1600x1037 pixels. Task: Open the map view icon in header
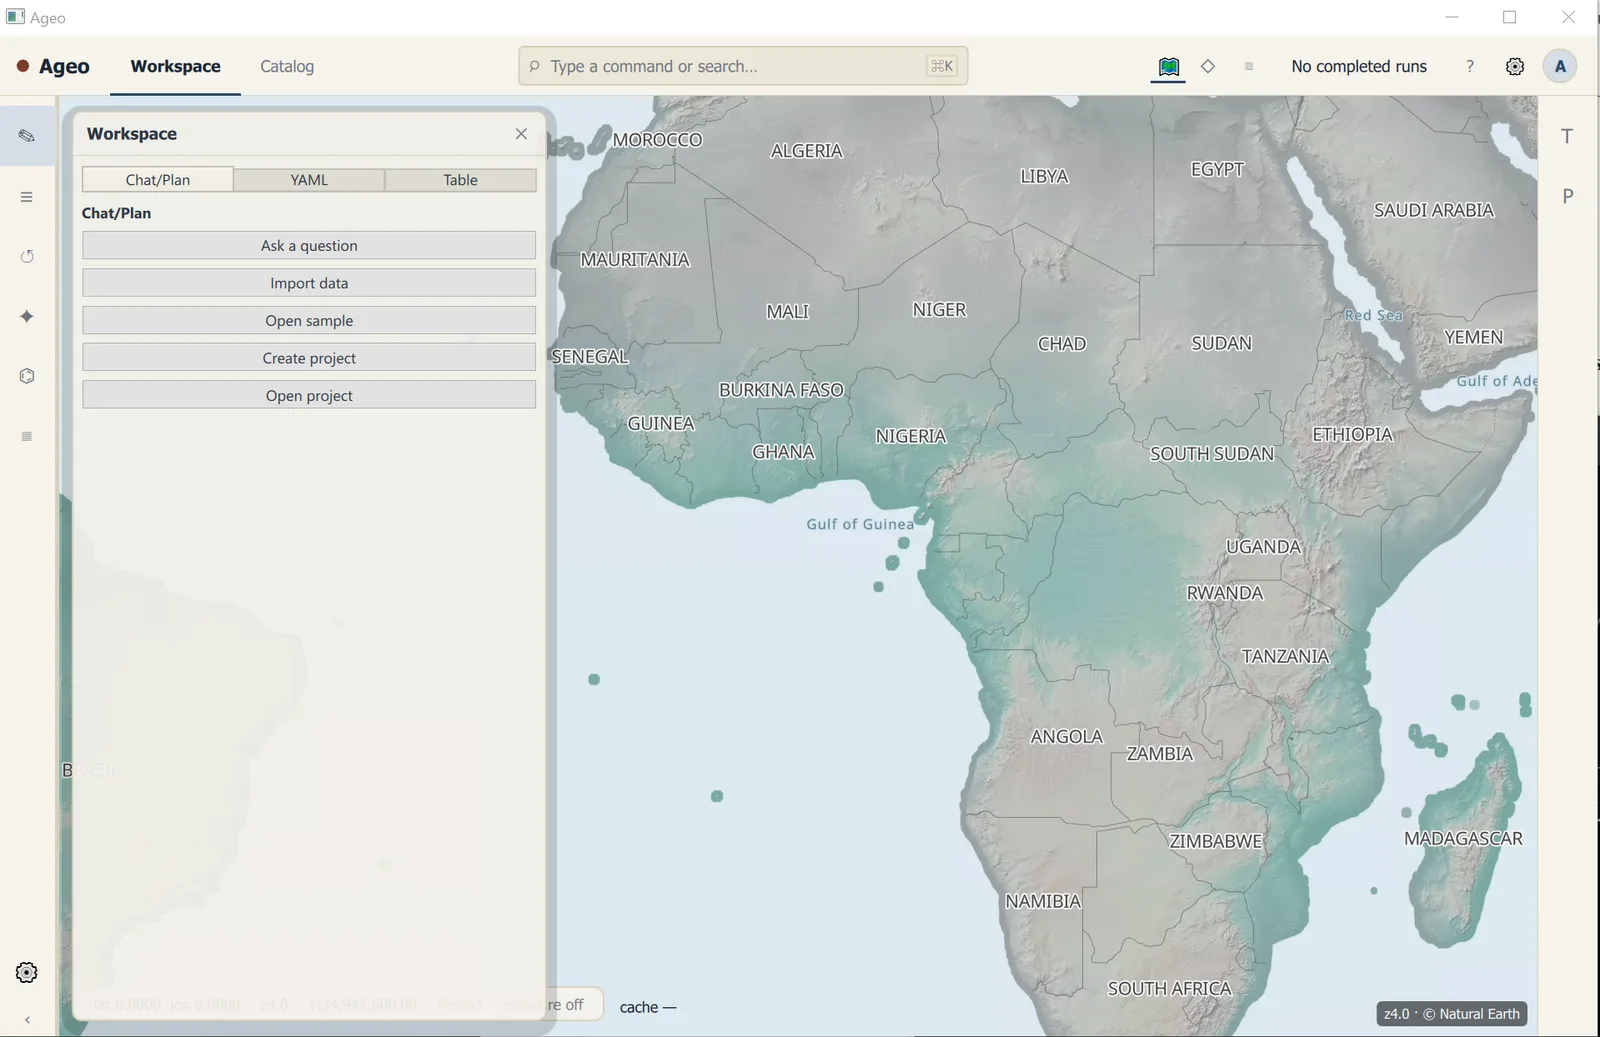(1168, 67)
